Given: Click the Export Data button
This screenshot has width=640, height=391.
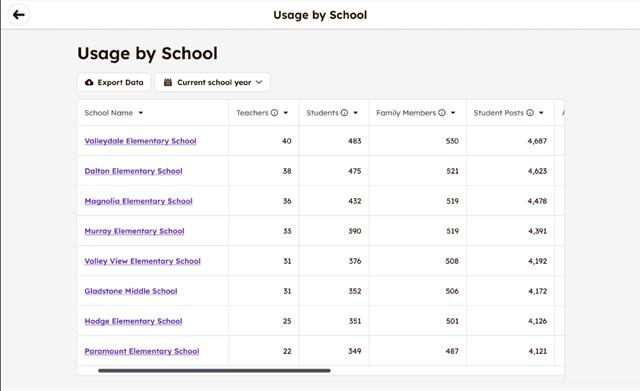Looking at the screenshot, I should point(114,82).
